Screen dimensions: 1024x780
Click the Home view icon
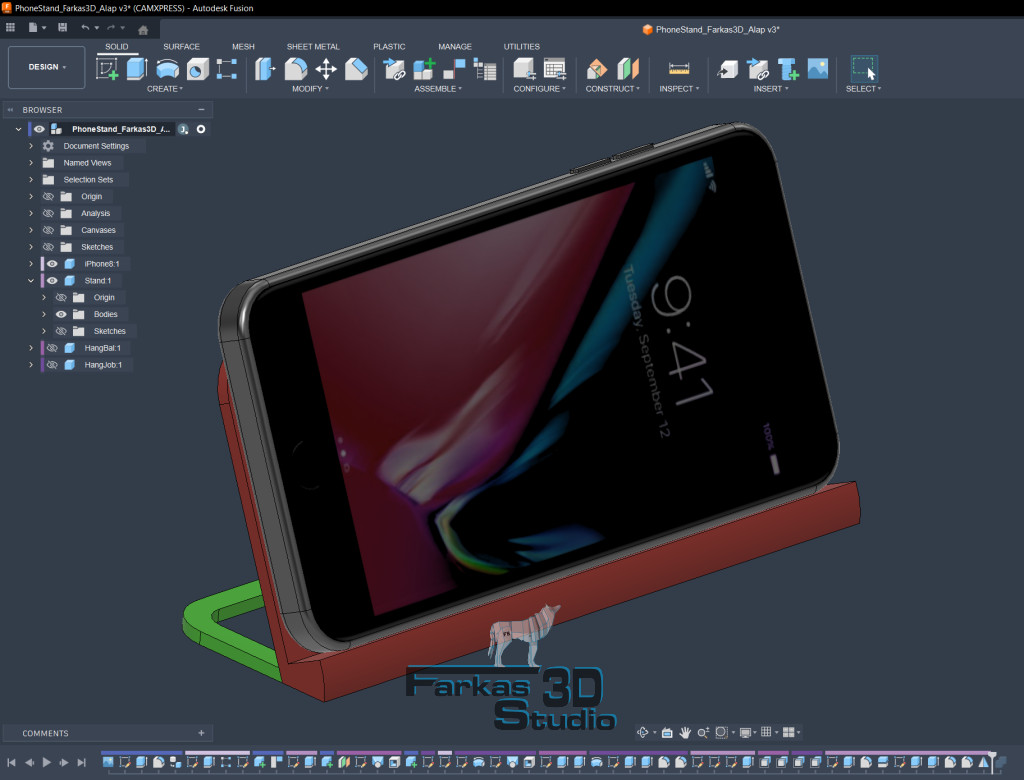pyautogui.click(x=143, y=29)
